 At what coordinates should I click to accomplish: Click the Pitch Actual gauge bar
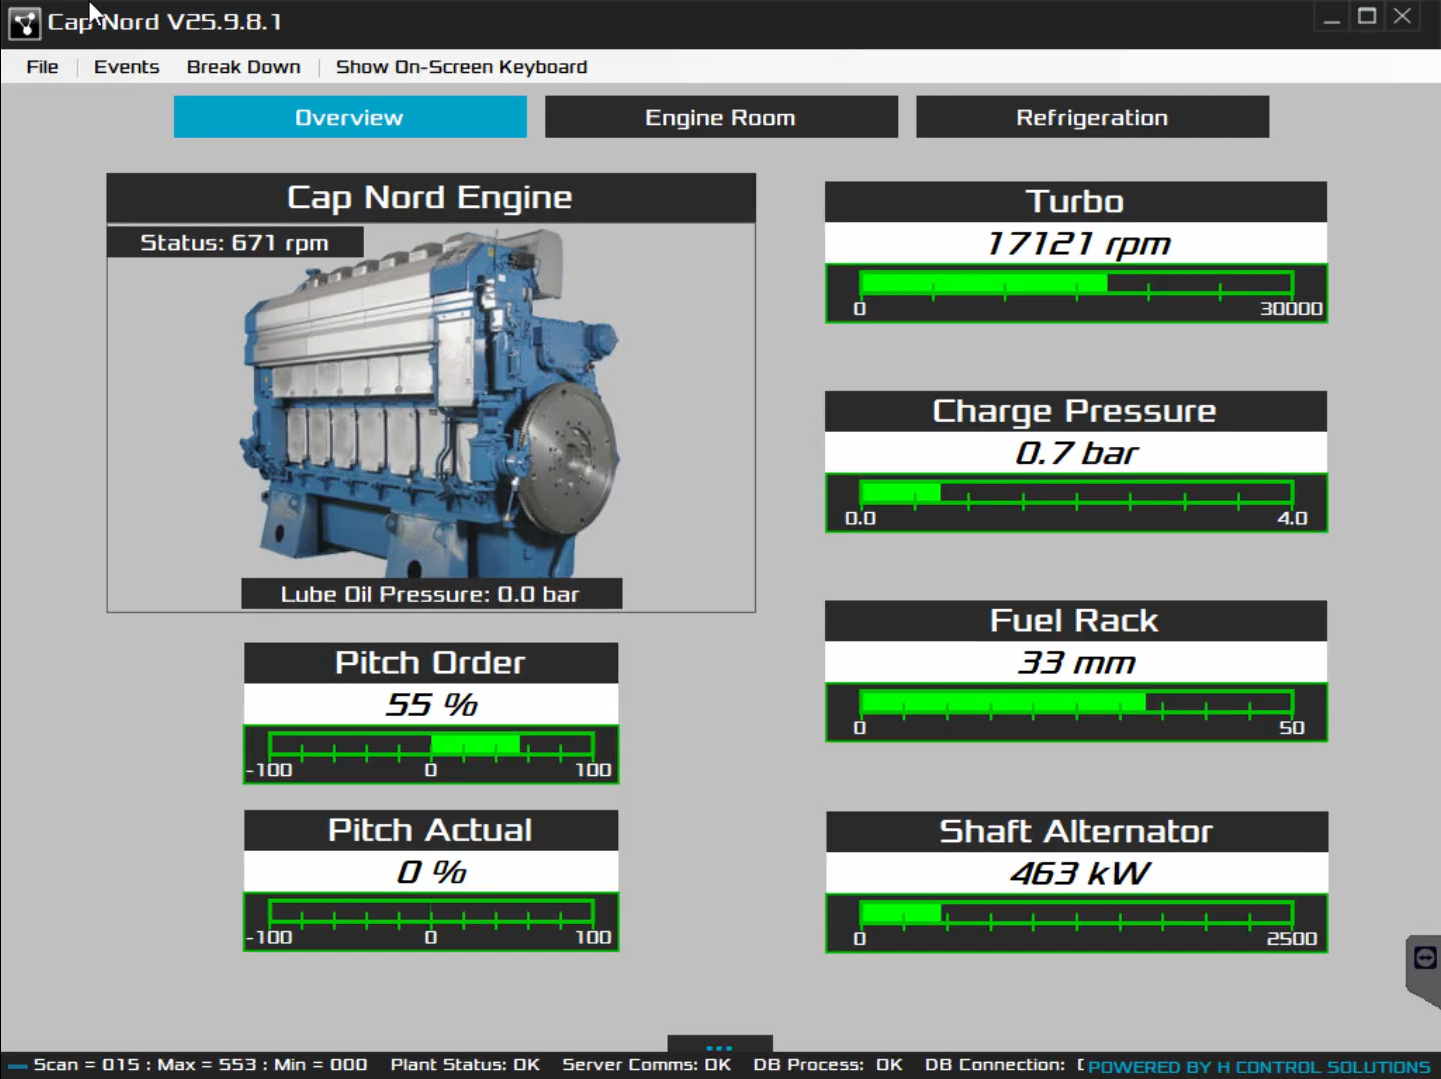(431, 912)
